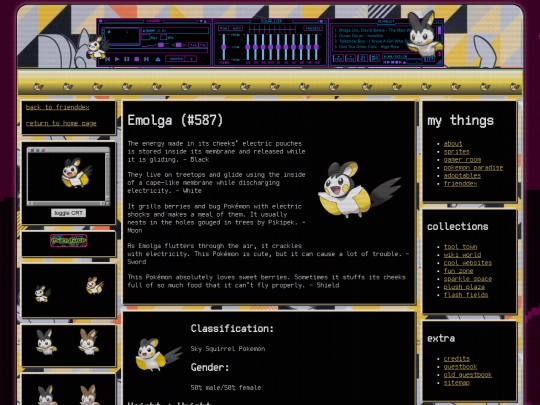Open the cool websites link
The height and width of the screenshot is (405, 540).
tap(468, 262)
